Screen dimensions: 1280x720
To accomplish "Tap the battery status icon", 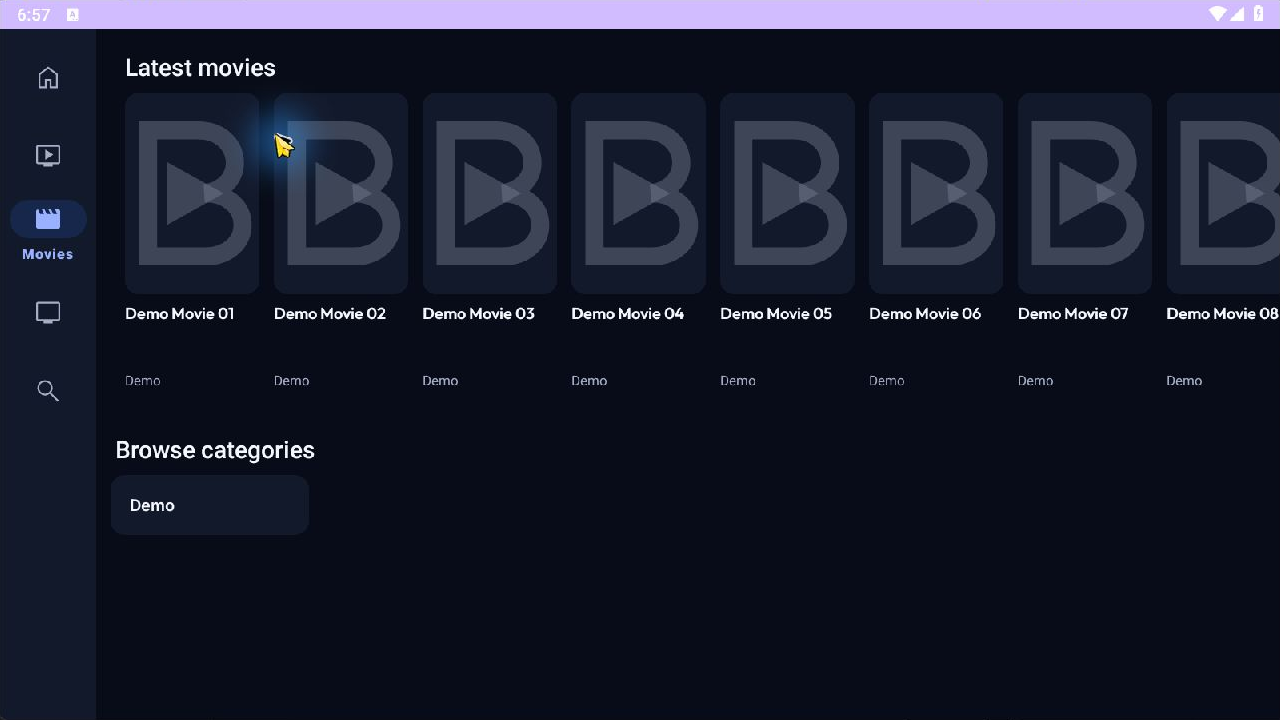I will (x=1259, y=14).
